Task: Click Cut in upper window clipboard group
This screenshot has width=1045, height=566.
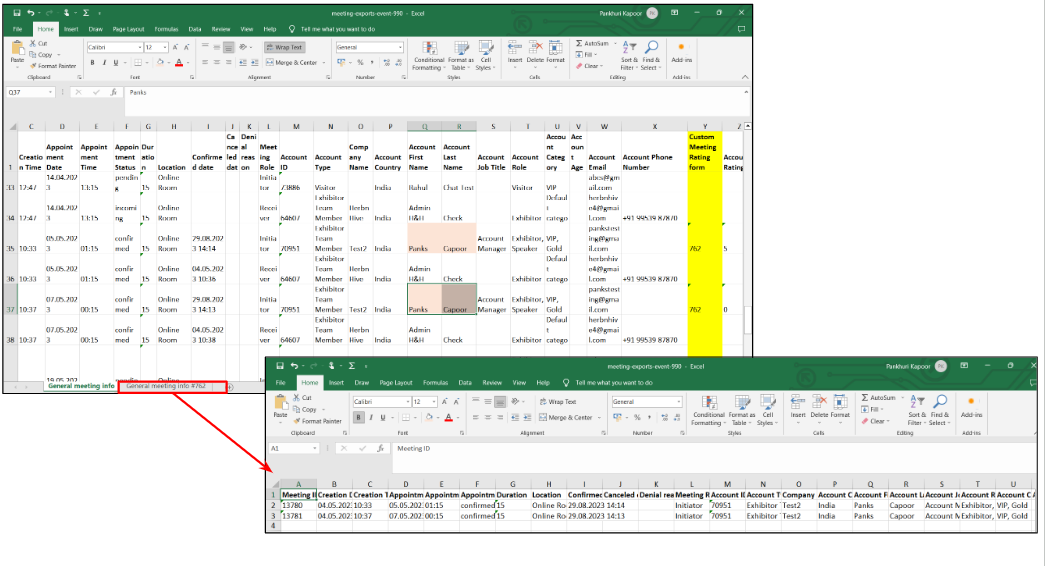Action: (39, 43)
